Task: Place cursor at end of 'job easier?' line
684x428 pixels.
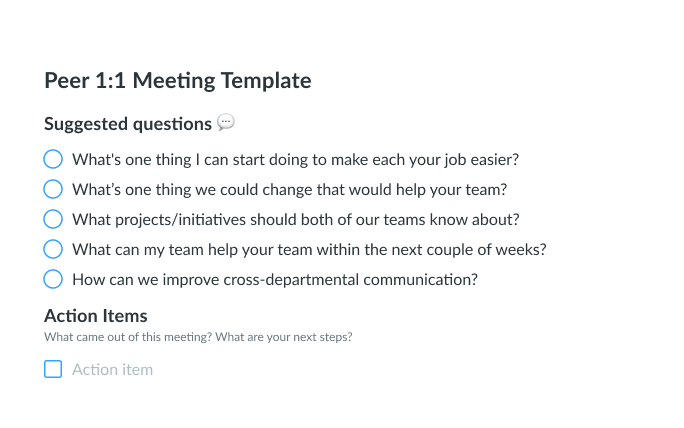Action: [x=520, y=160]
